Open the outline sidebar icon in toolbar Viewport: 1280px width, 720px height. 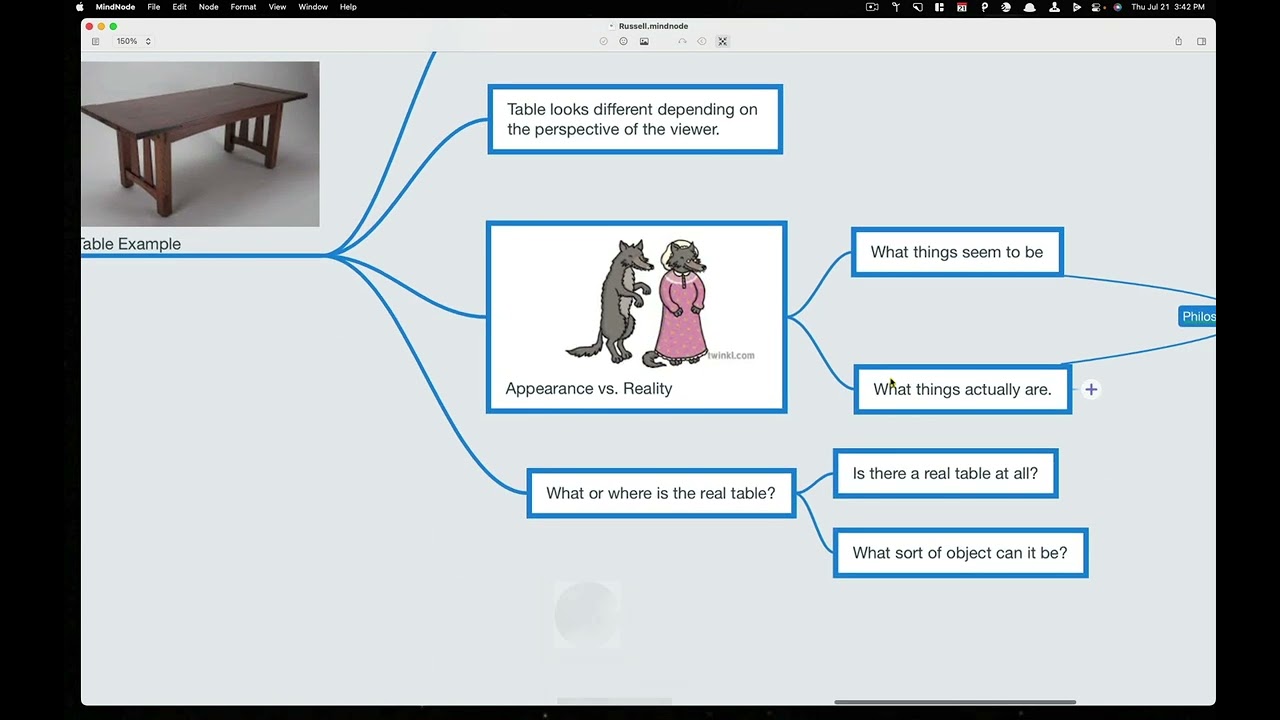[x=95, y=41]
